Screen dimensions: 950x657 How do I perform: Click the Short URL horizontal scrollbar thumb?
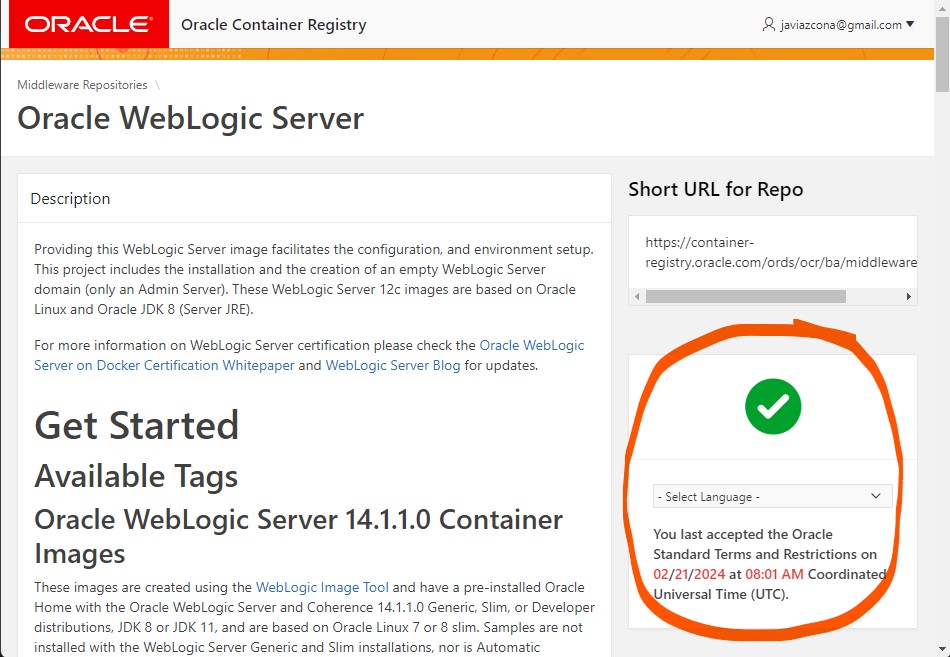coord(745,296)
